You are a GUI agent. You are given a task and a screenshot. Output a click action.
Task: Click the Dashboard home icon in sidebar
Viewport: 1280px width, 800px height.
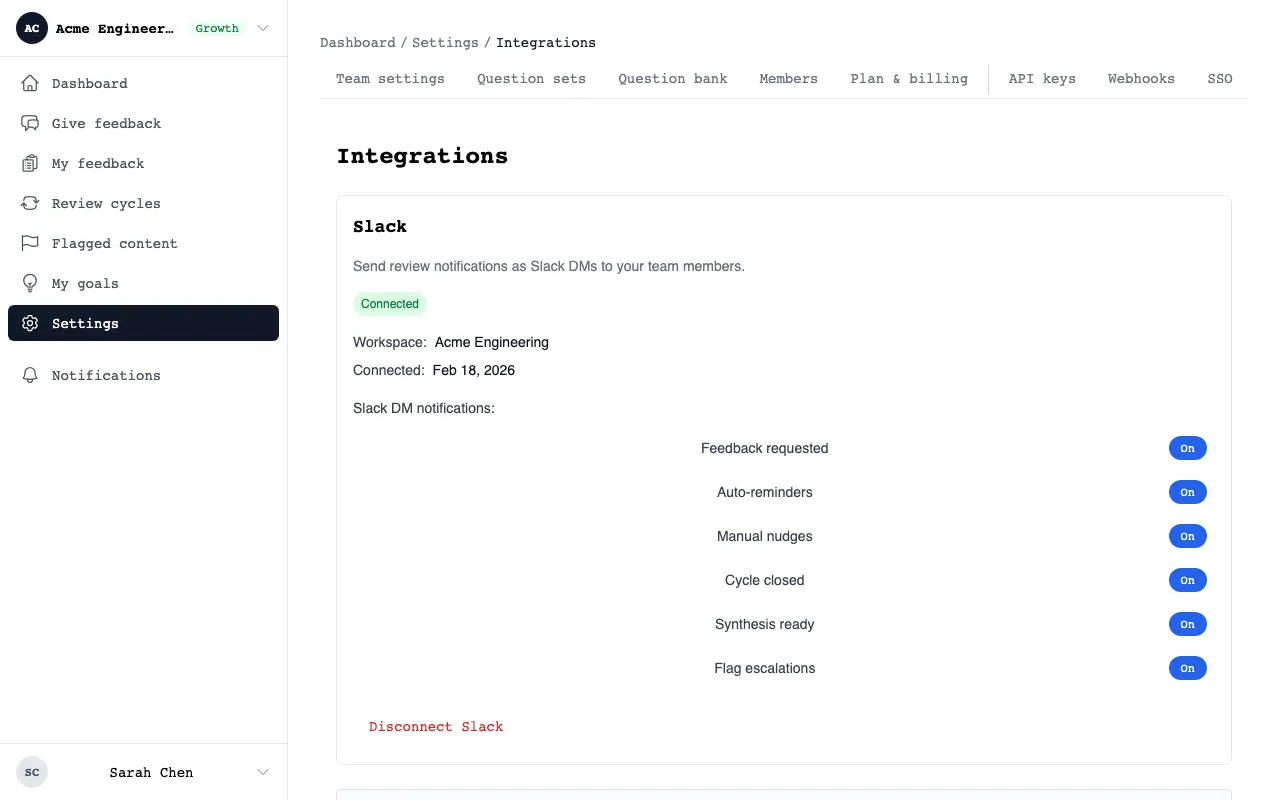click(31, 83)
